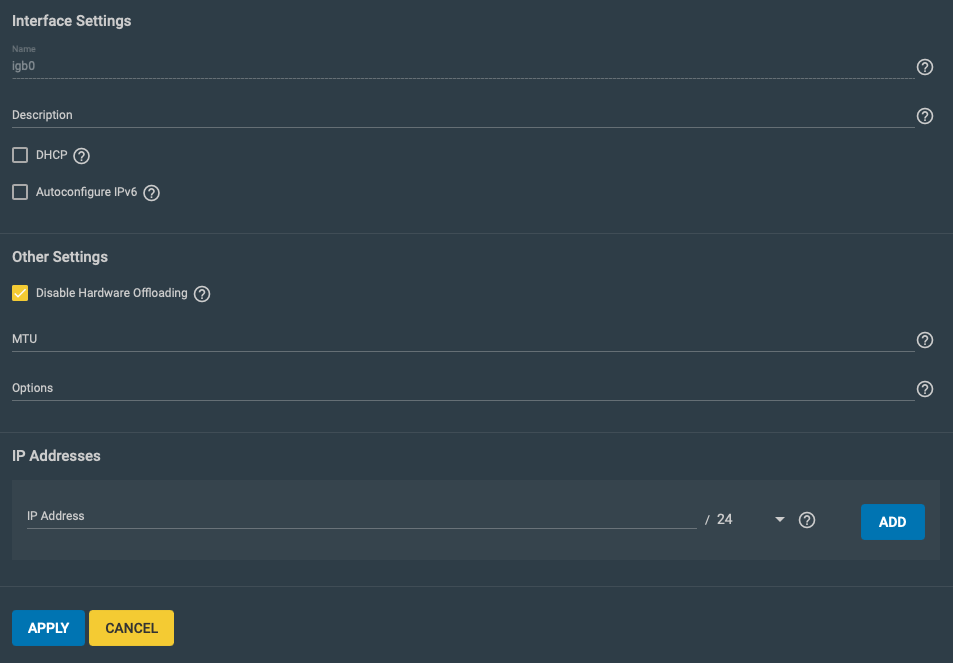Screen dimensions: 953x663
Task: Select the Options input field
Action: 463,388
